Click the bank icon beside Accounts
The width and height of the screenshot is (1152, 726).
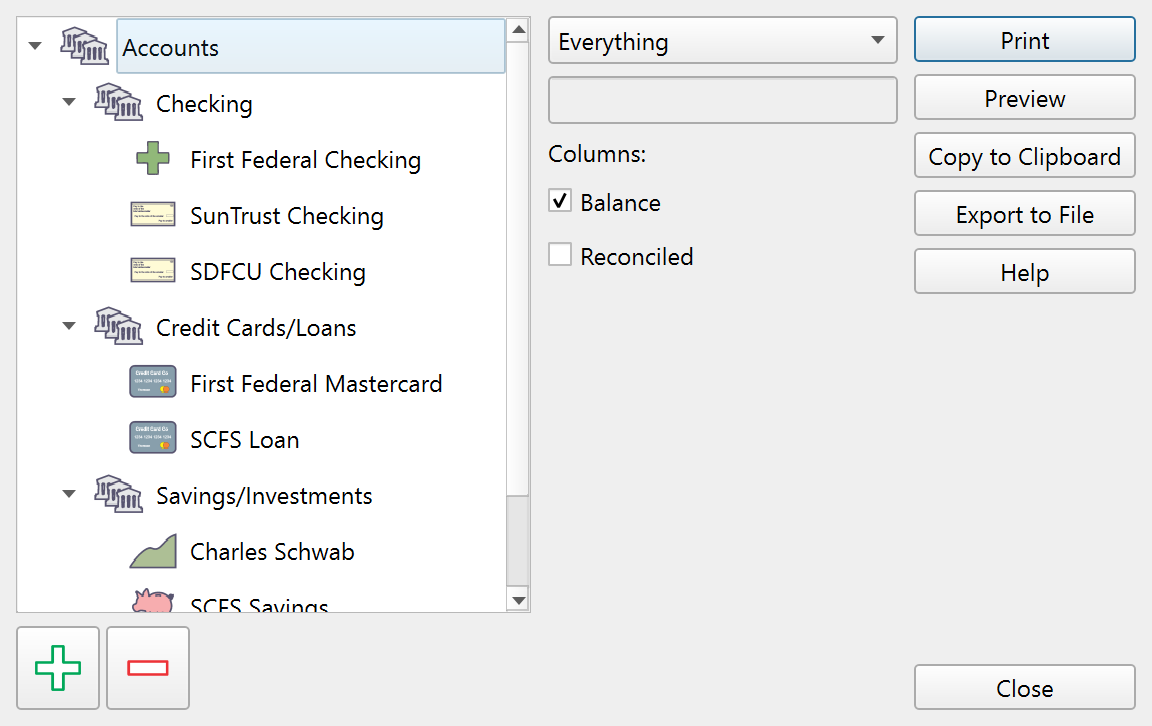84,46
